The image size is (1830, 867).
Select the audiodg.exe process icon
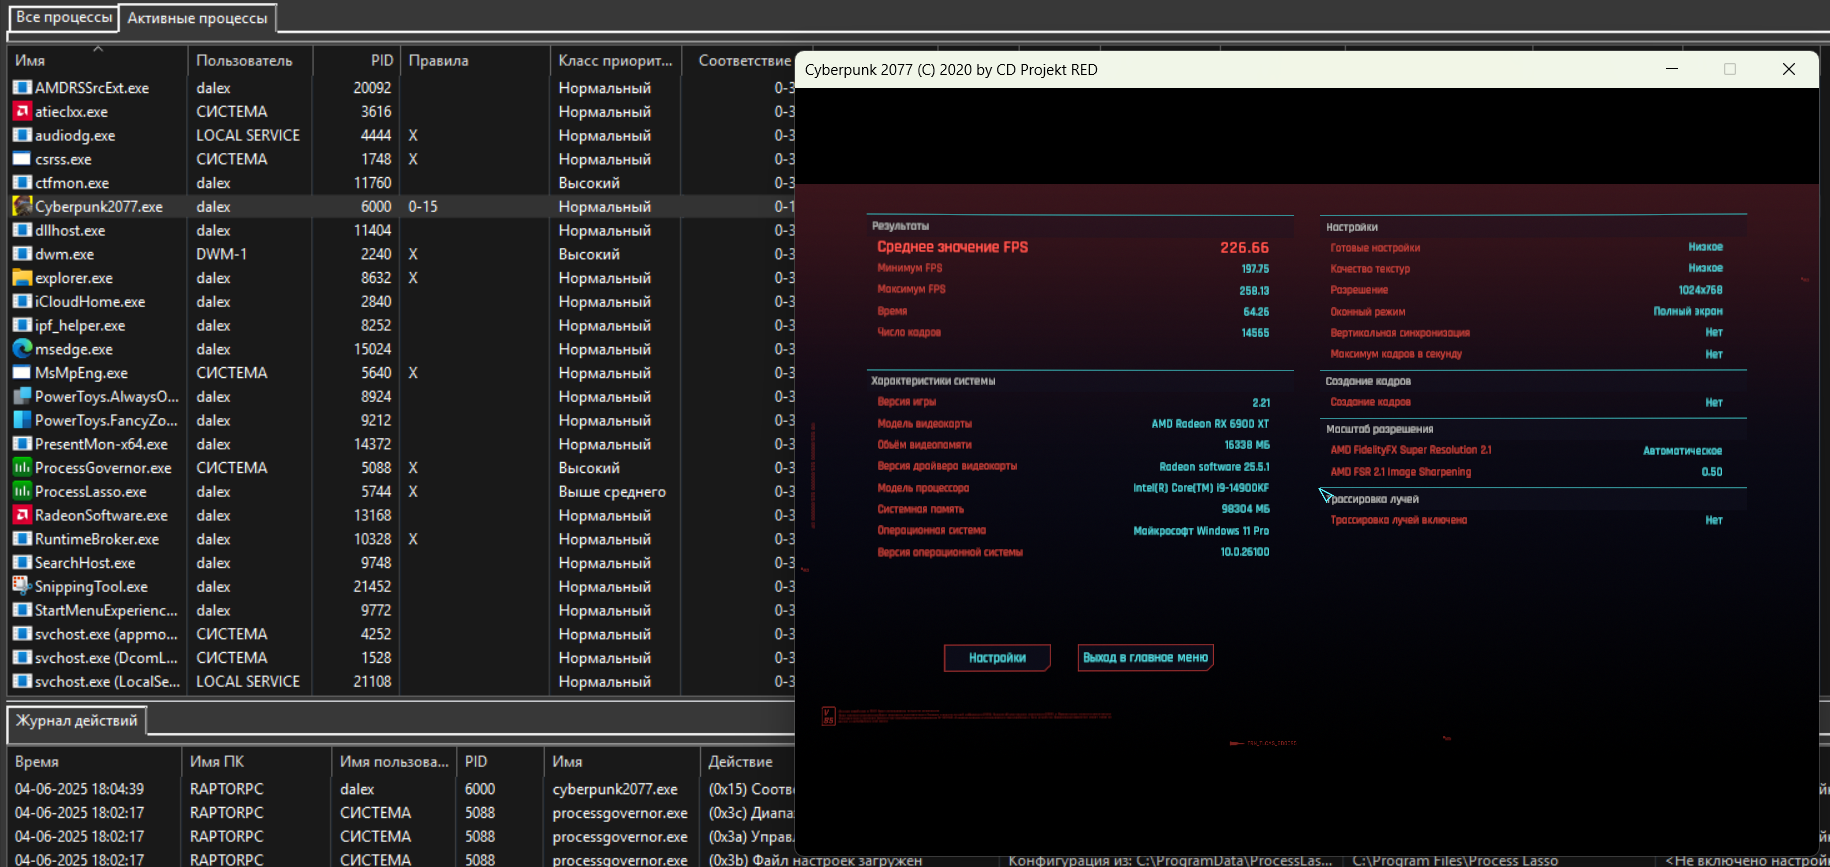(x=22, y=135)
